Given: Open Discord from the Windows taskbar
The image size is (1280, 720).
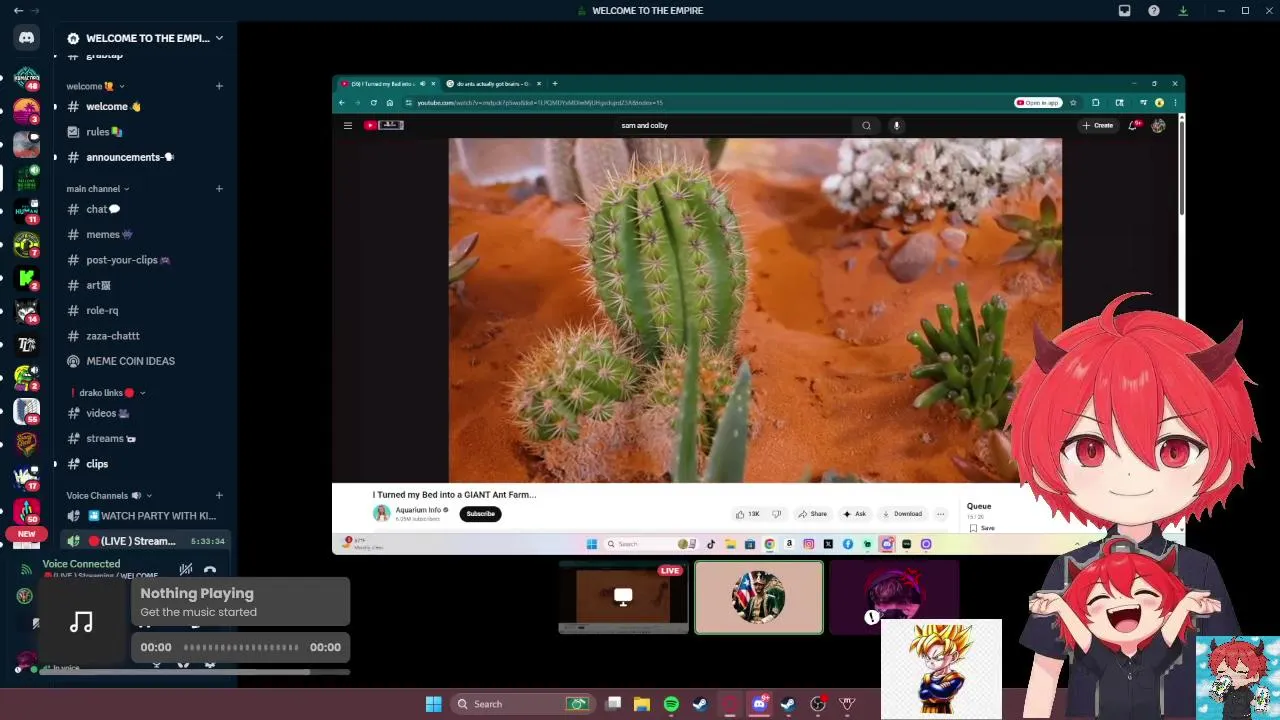Looking at the screenshot, I should coord(759,704).
